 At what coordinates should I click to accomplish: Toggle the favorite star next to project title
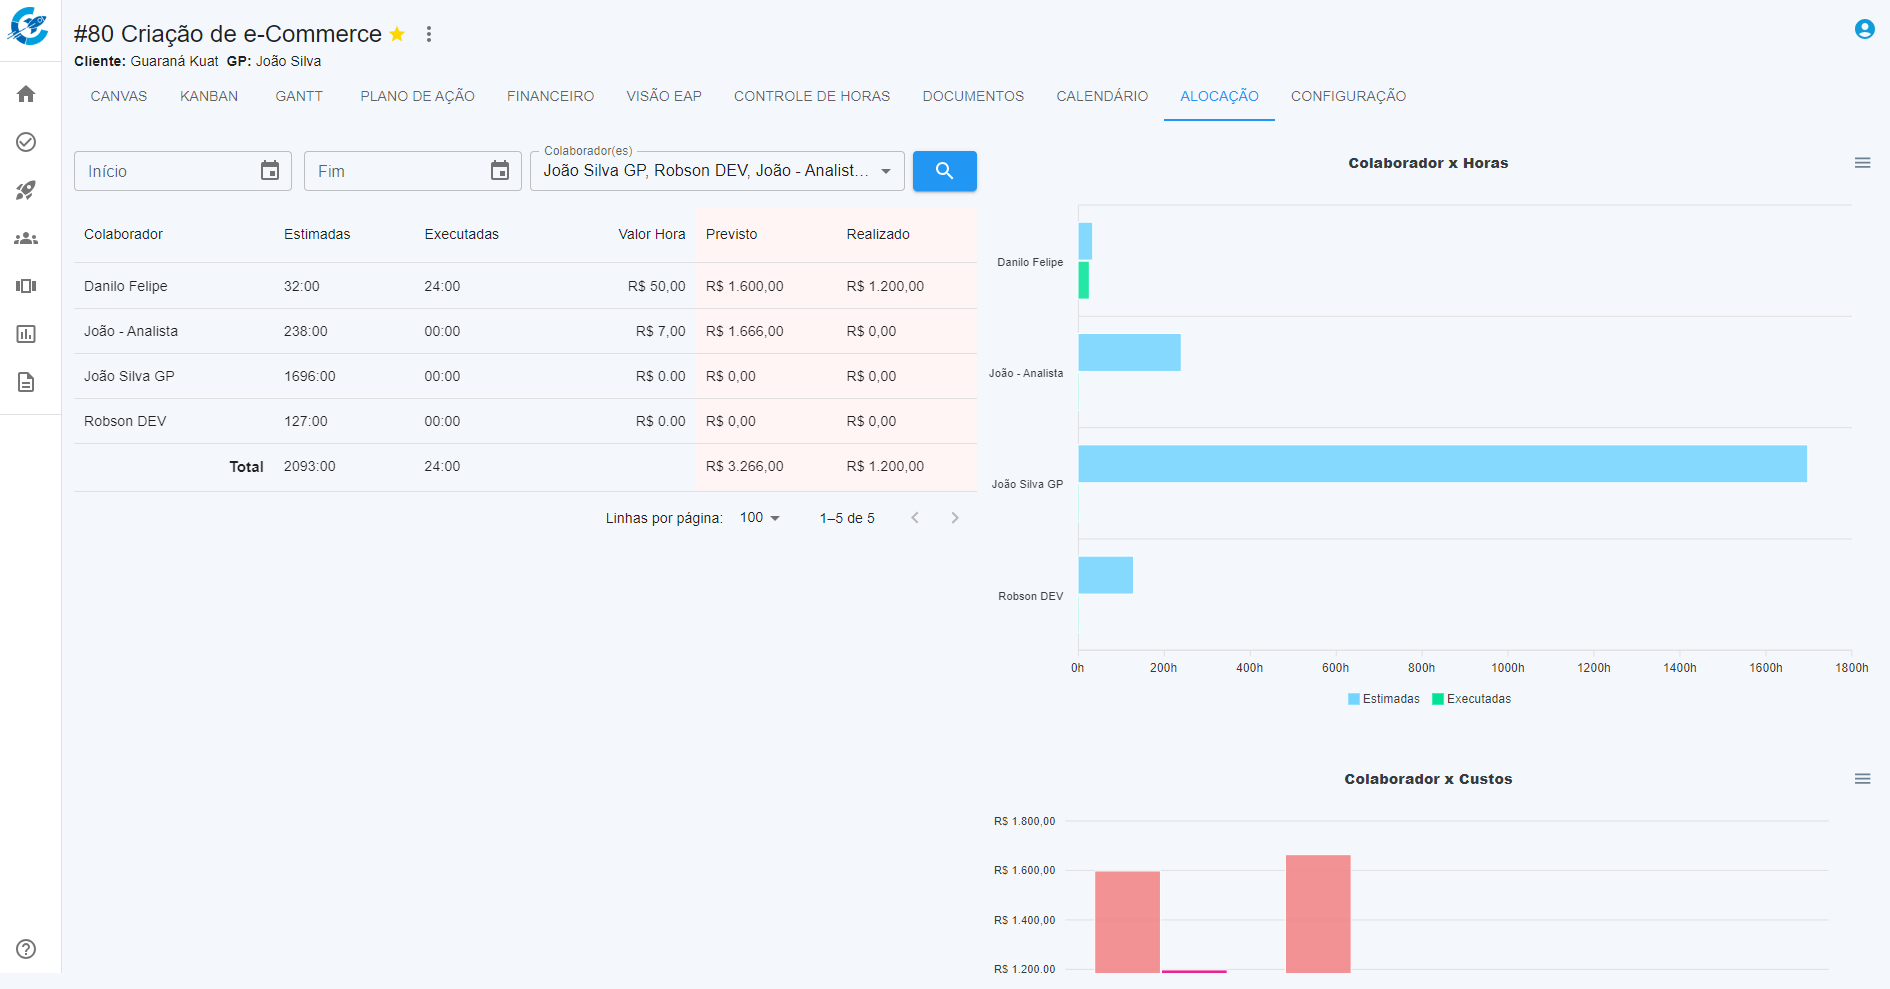coord(397,34)
